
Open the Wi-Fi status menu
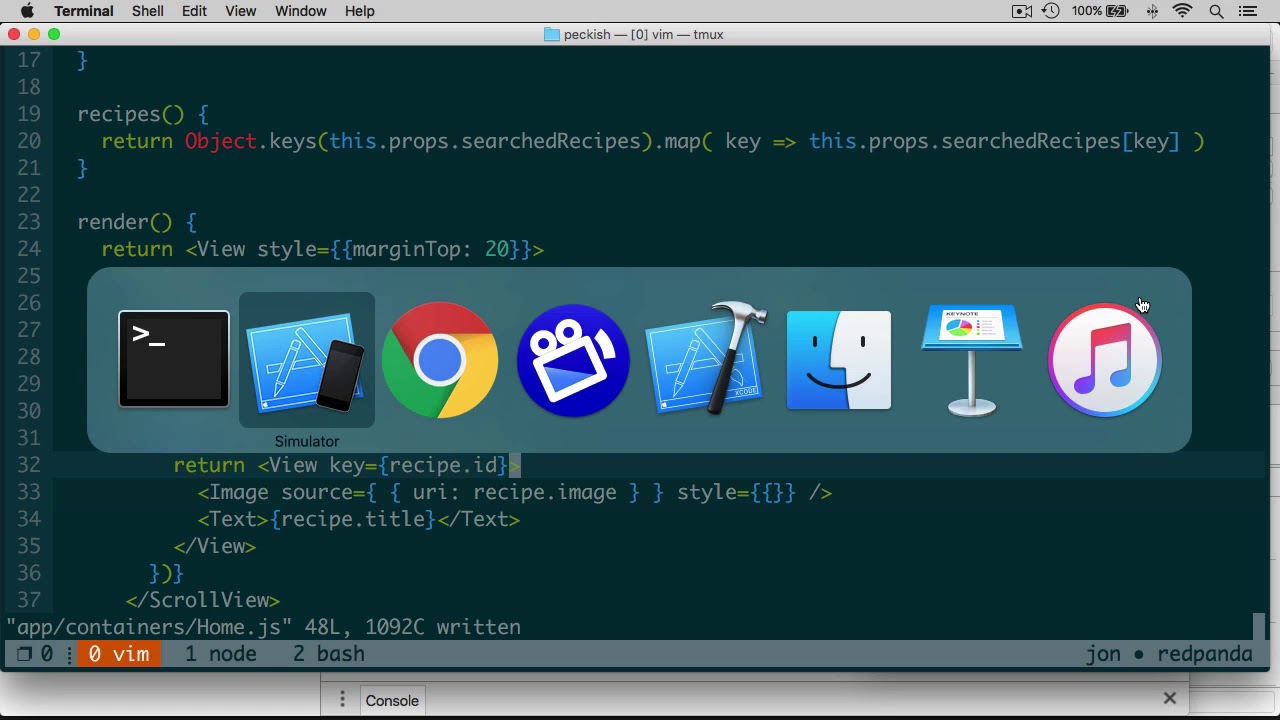click(1183, 11)
